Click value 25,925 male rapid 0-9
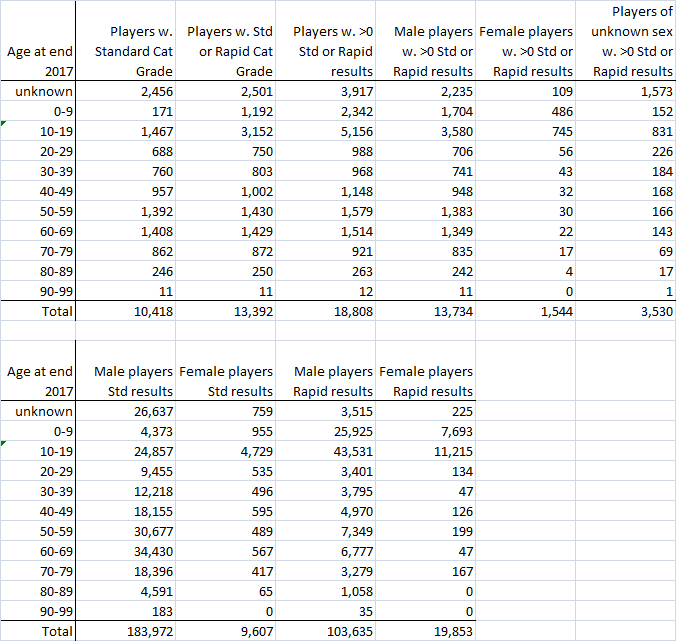The image size is (676, 641). pyautogui.click(x=325, y=431)
